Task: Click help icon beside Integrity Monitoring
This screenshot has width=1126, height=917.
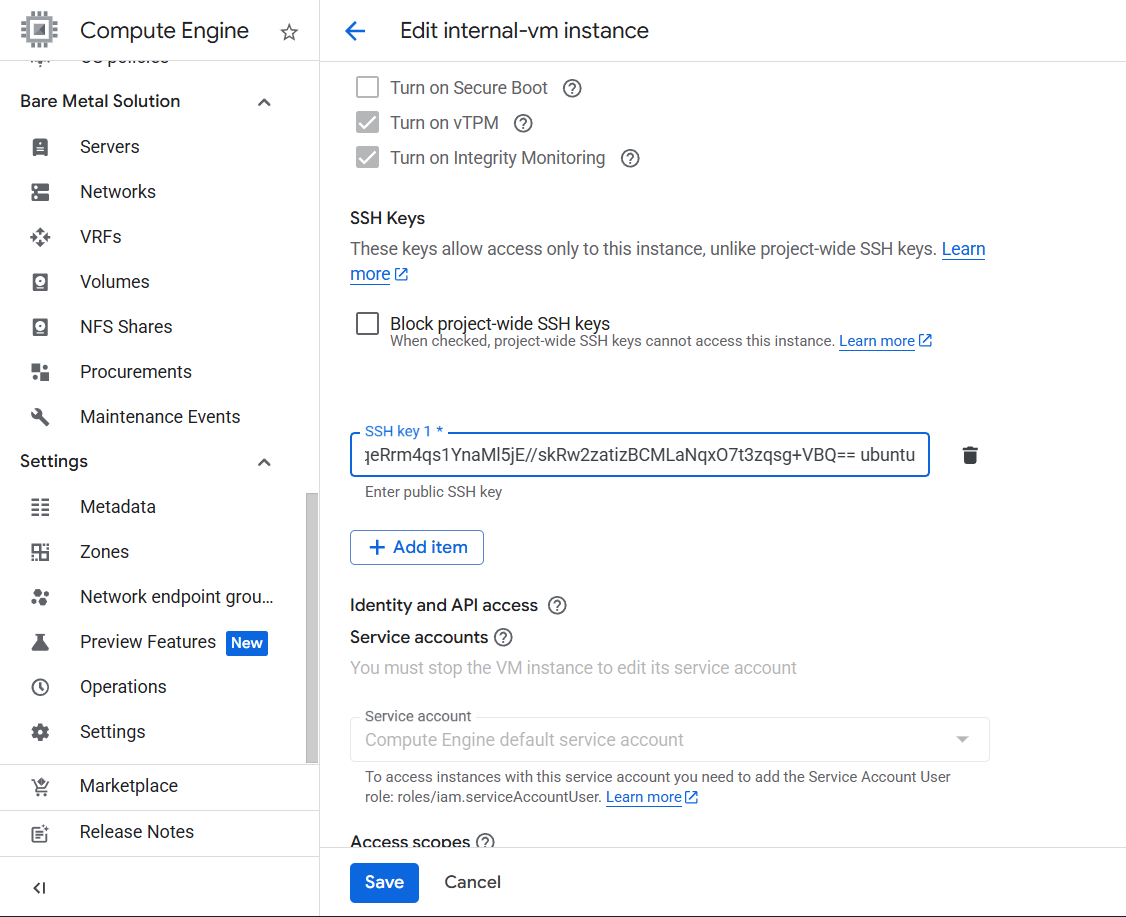Action: click(x=630, y=158)
